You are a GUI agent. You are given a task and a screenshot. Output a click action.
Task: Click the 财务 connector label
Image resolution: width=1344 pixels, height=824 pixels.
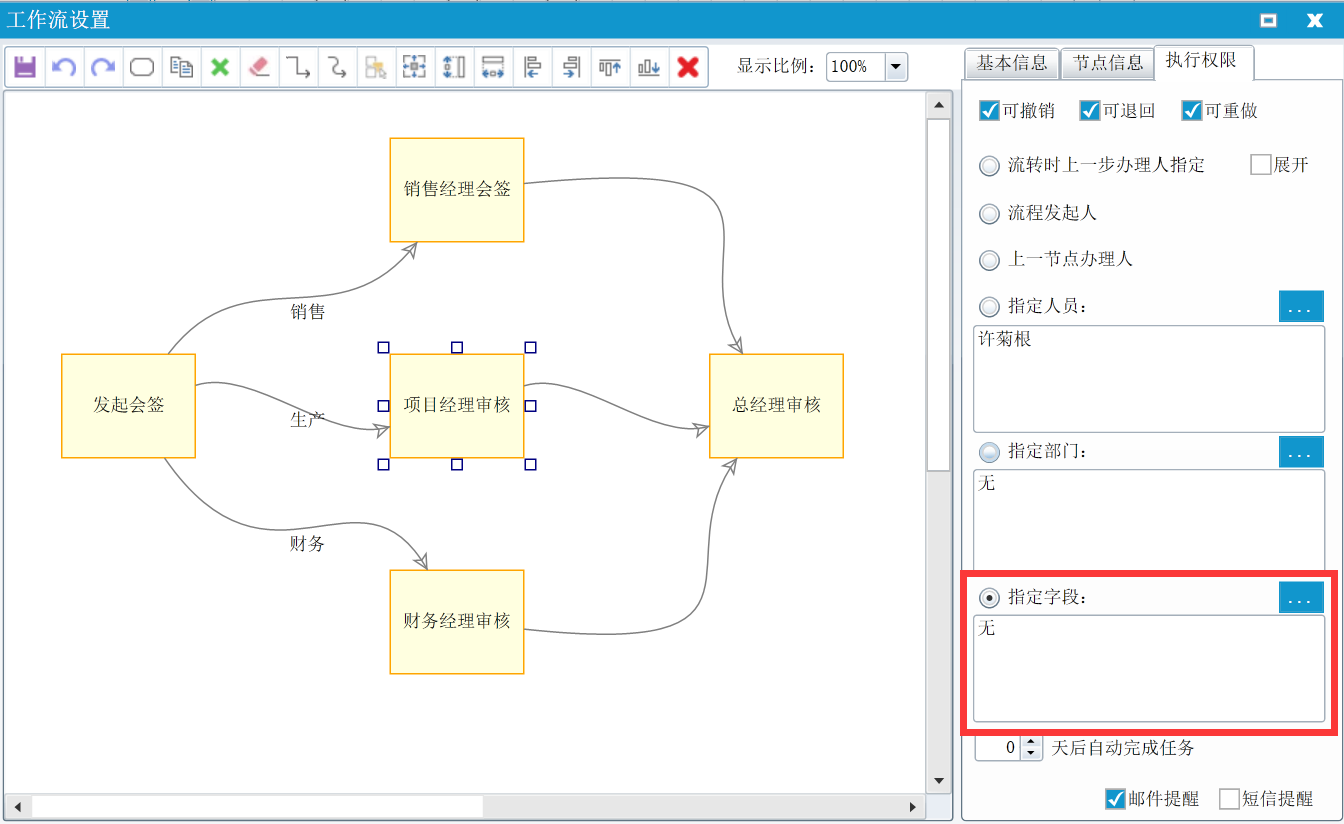click(308, 544)
